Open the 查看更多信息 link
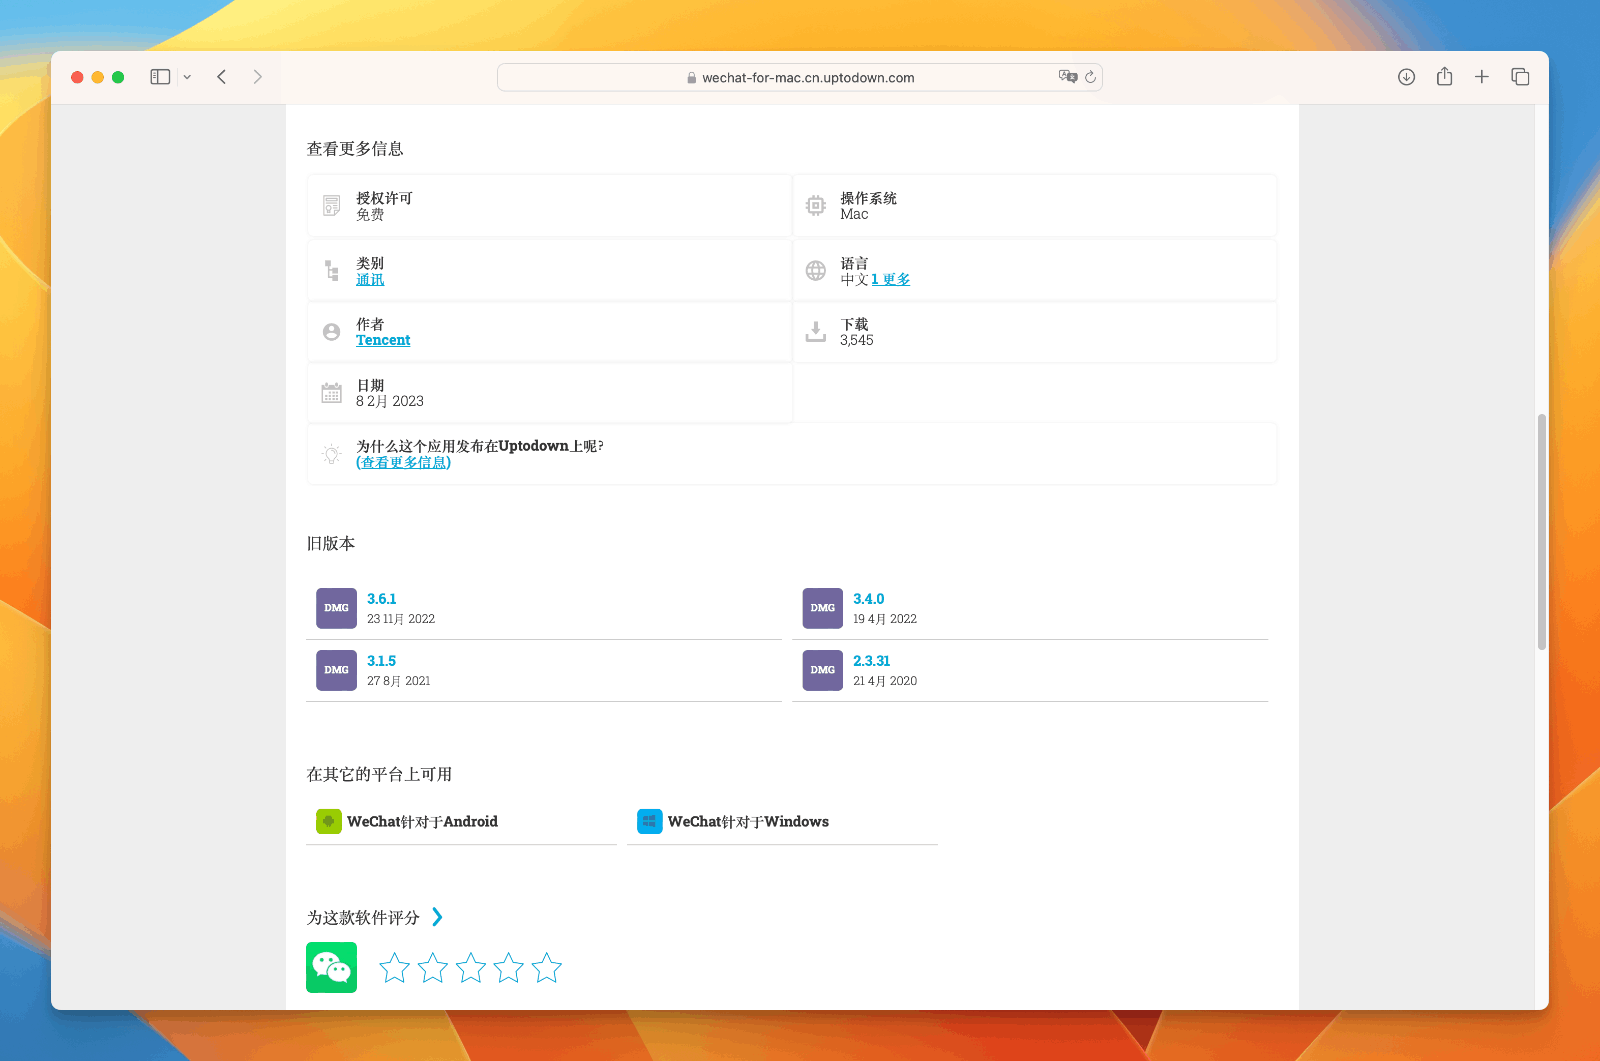This screenshot has height=1061, width=1600. pyautogui.click(x=403, y=463)
